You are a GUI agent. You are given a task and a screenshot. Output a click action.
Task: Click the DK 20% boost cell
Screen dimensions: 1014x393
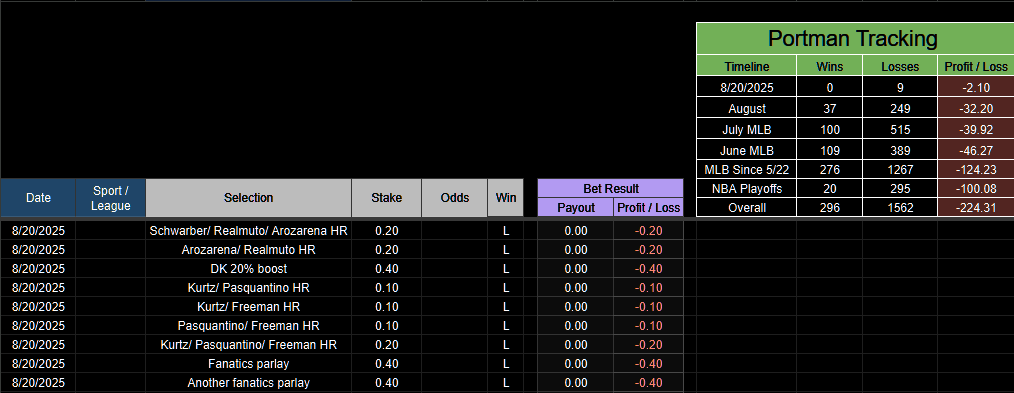tap(248, 268)
